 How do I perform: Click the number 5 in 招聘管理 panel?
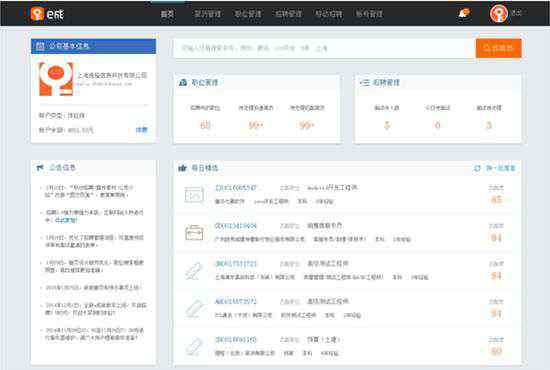point(387,125)
